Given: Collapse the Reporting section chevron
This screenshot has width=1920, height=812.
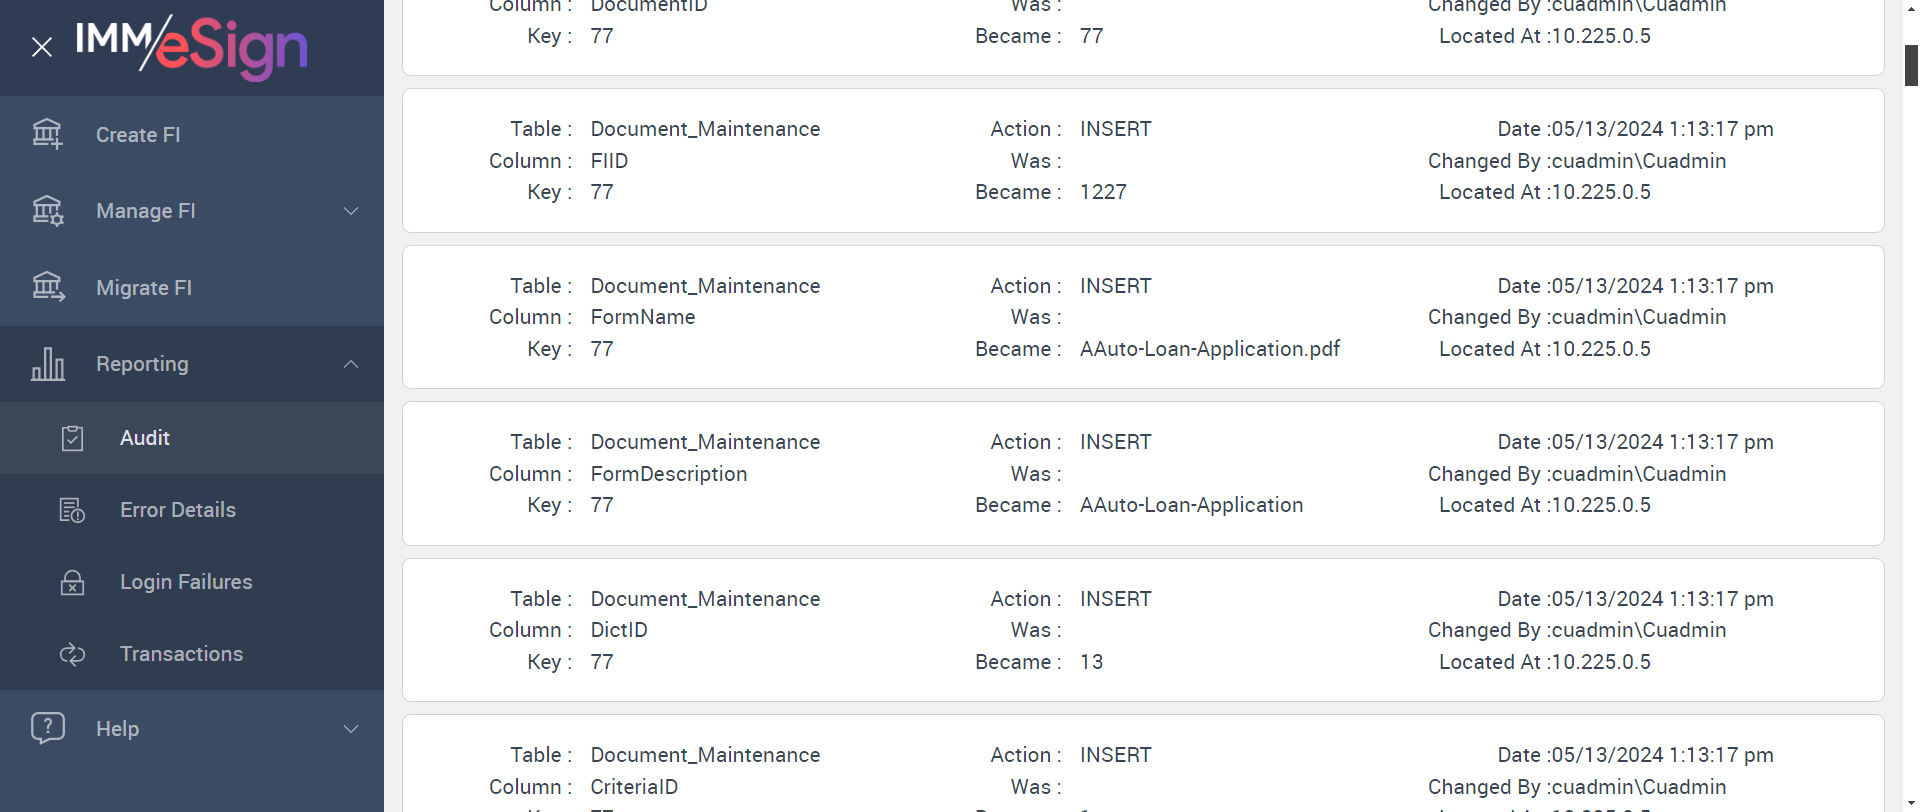Looking at the screenshot, I should click(351, 364).
